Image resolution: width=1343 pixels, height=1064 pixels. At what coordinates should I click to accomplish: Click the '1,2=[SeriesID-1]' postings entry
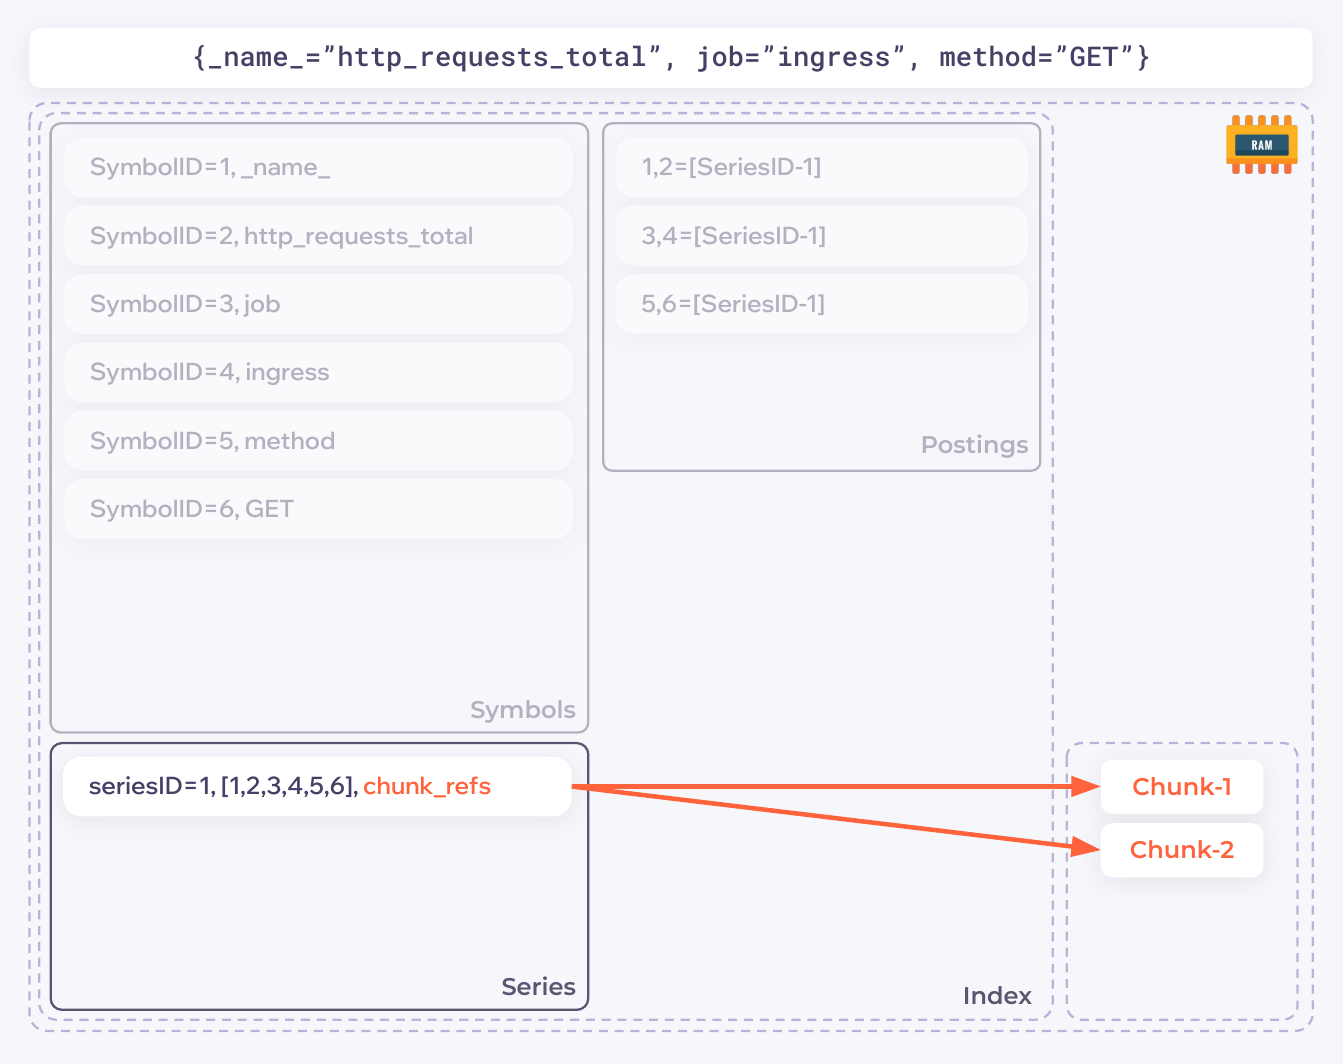822,167
